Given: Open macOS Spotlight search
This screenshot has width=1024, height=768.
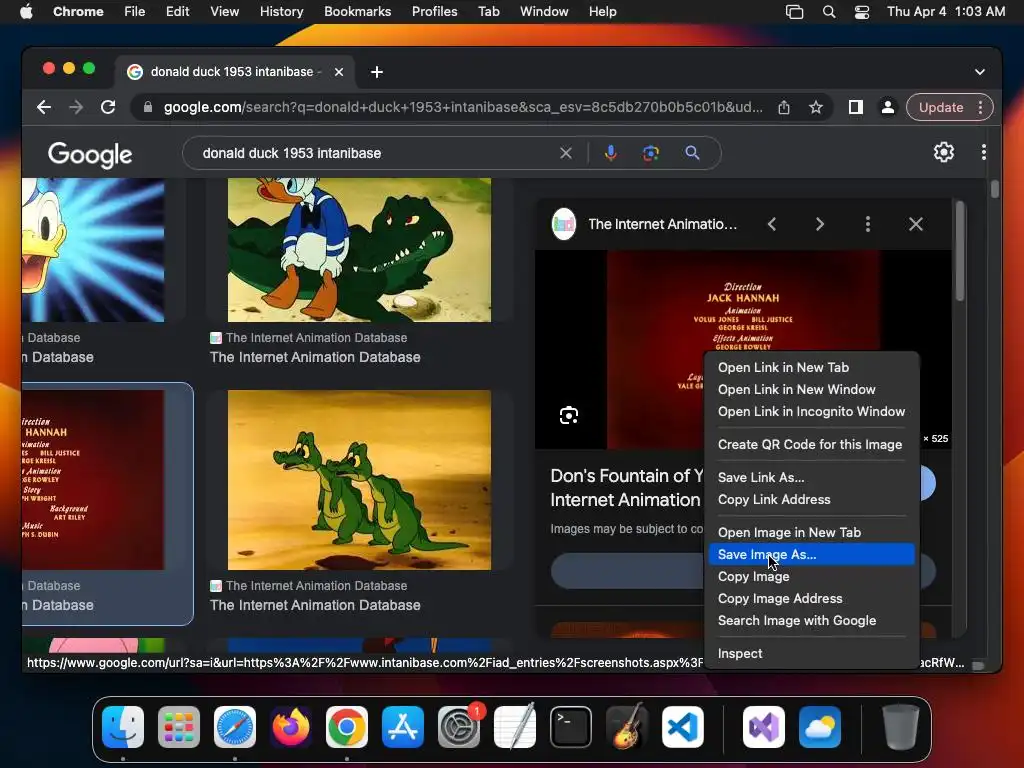Looking at the screenshot, I should point(829,12).
